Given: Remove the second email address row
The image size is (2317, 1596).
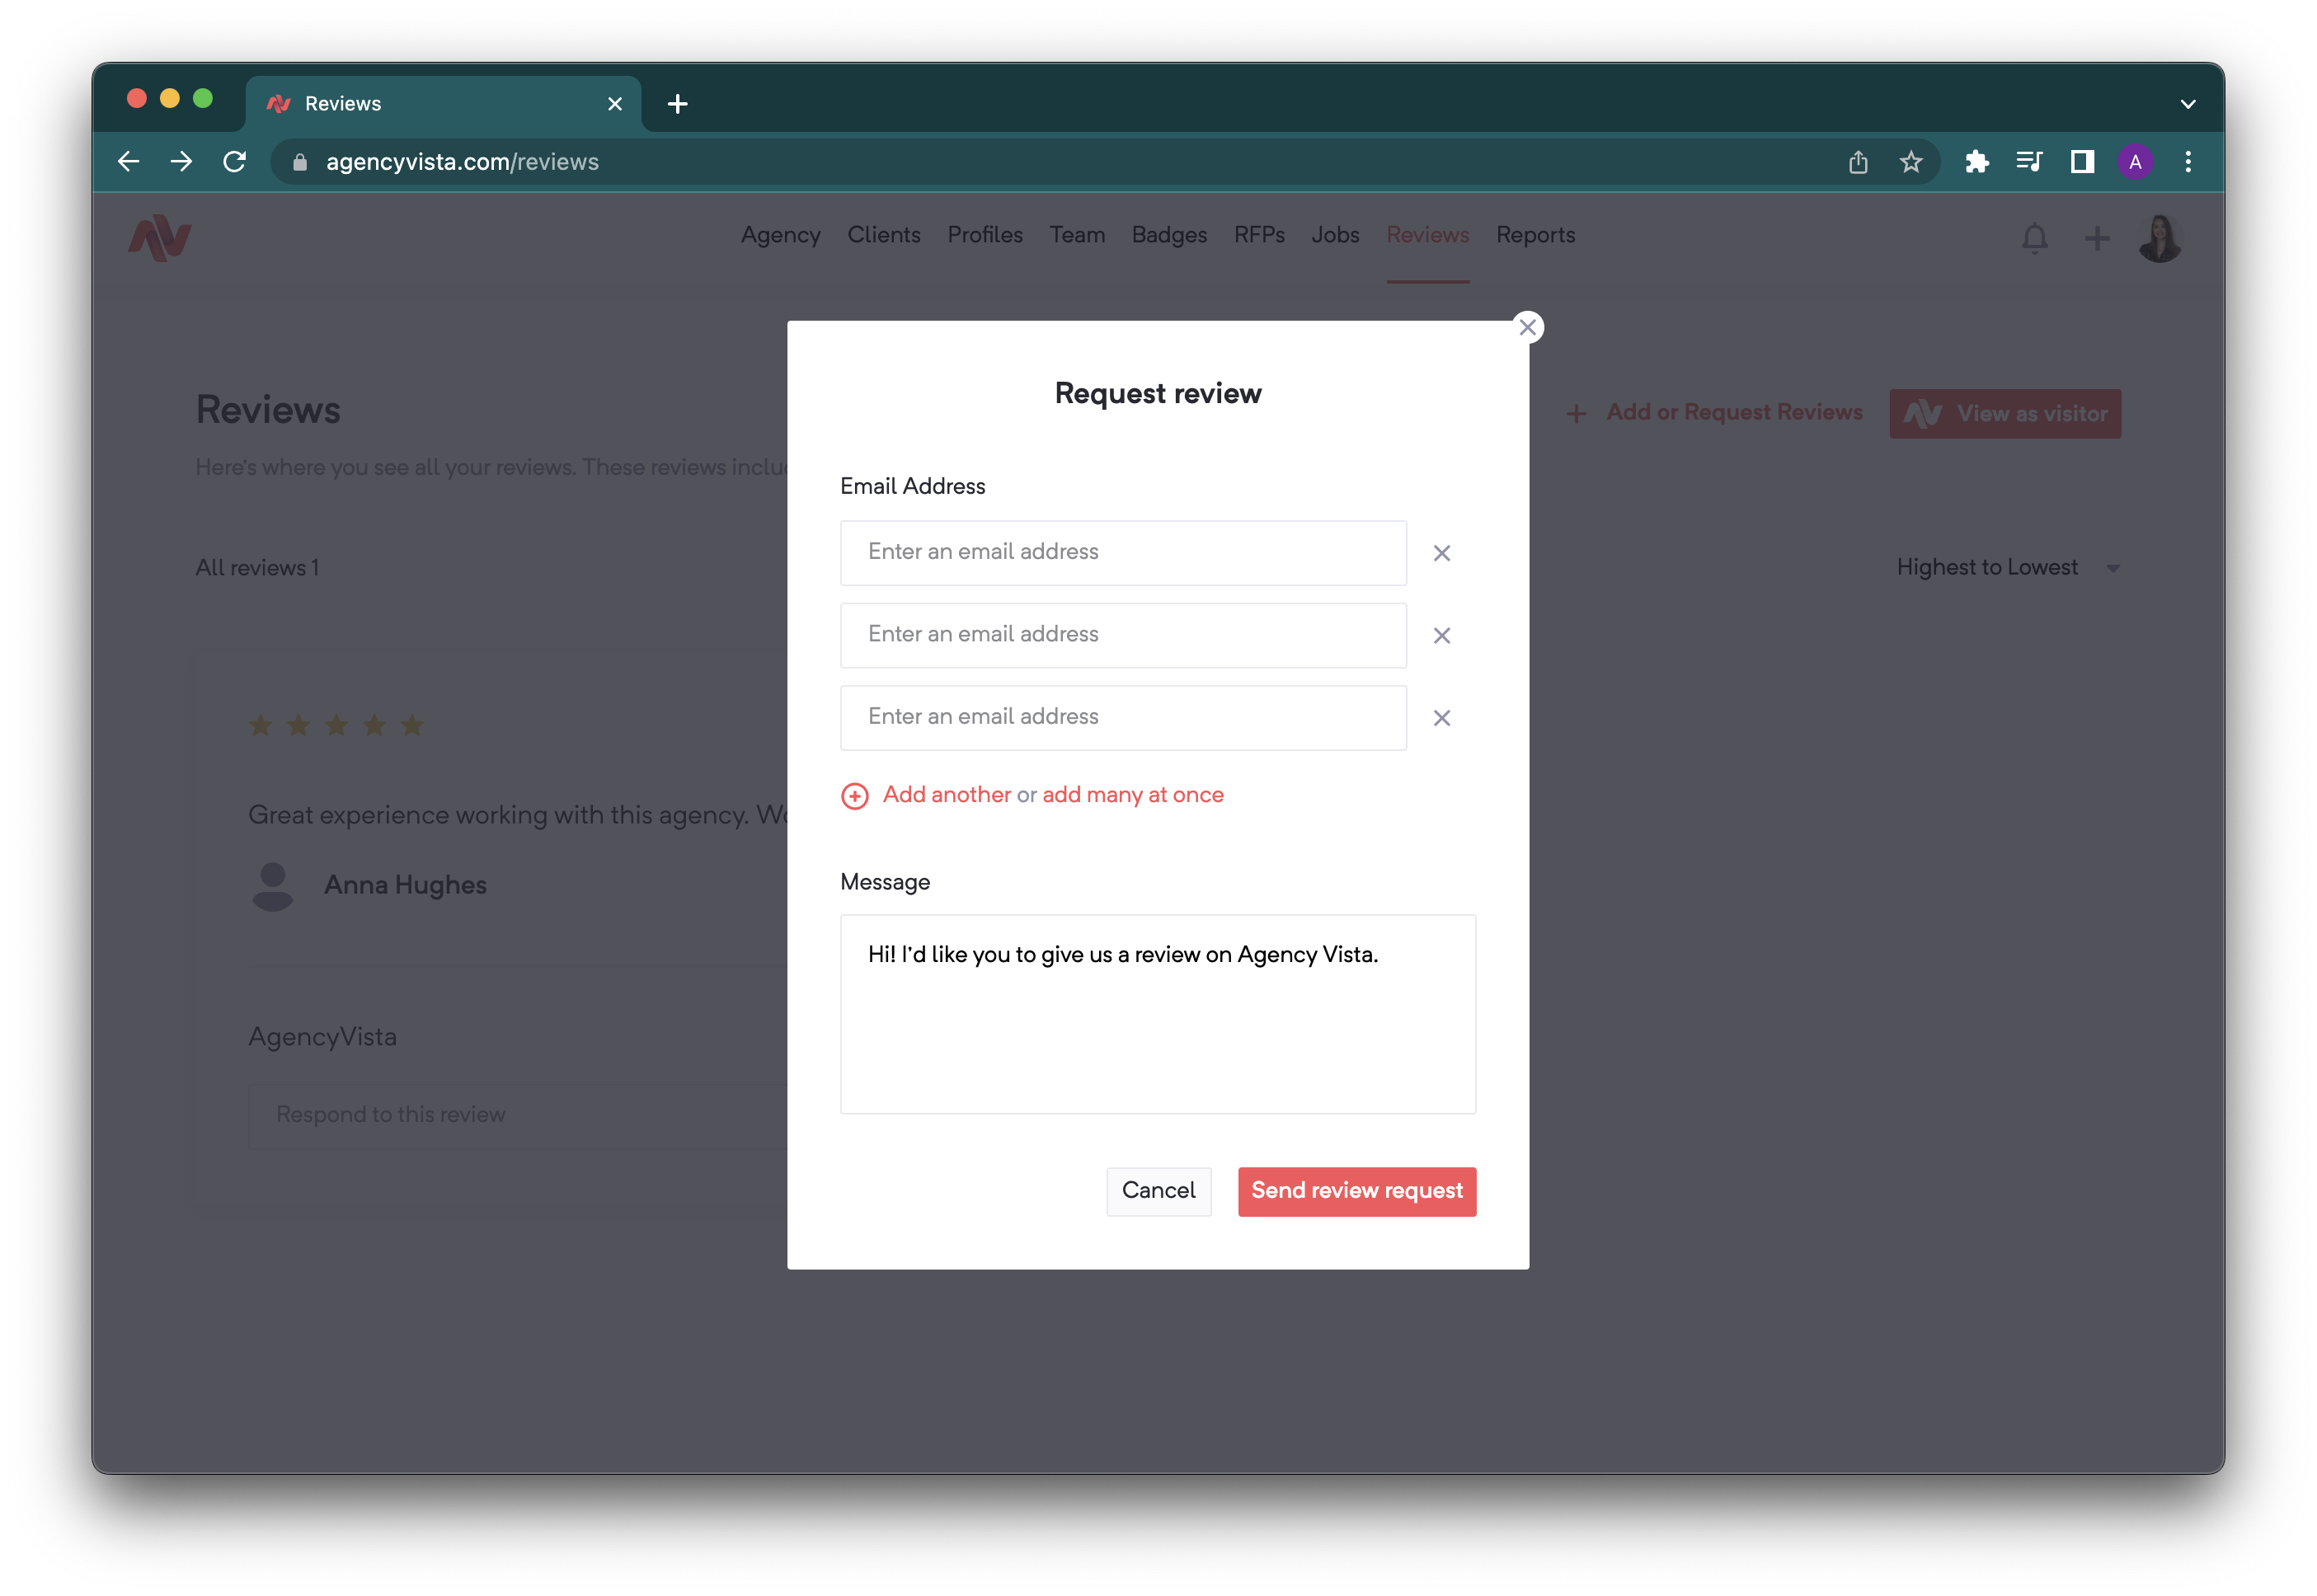Looking at the screenshot, I should click(x=1441, y=635).
